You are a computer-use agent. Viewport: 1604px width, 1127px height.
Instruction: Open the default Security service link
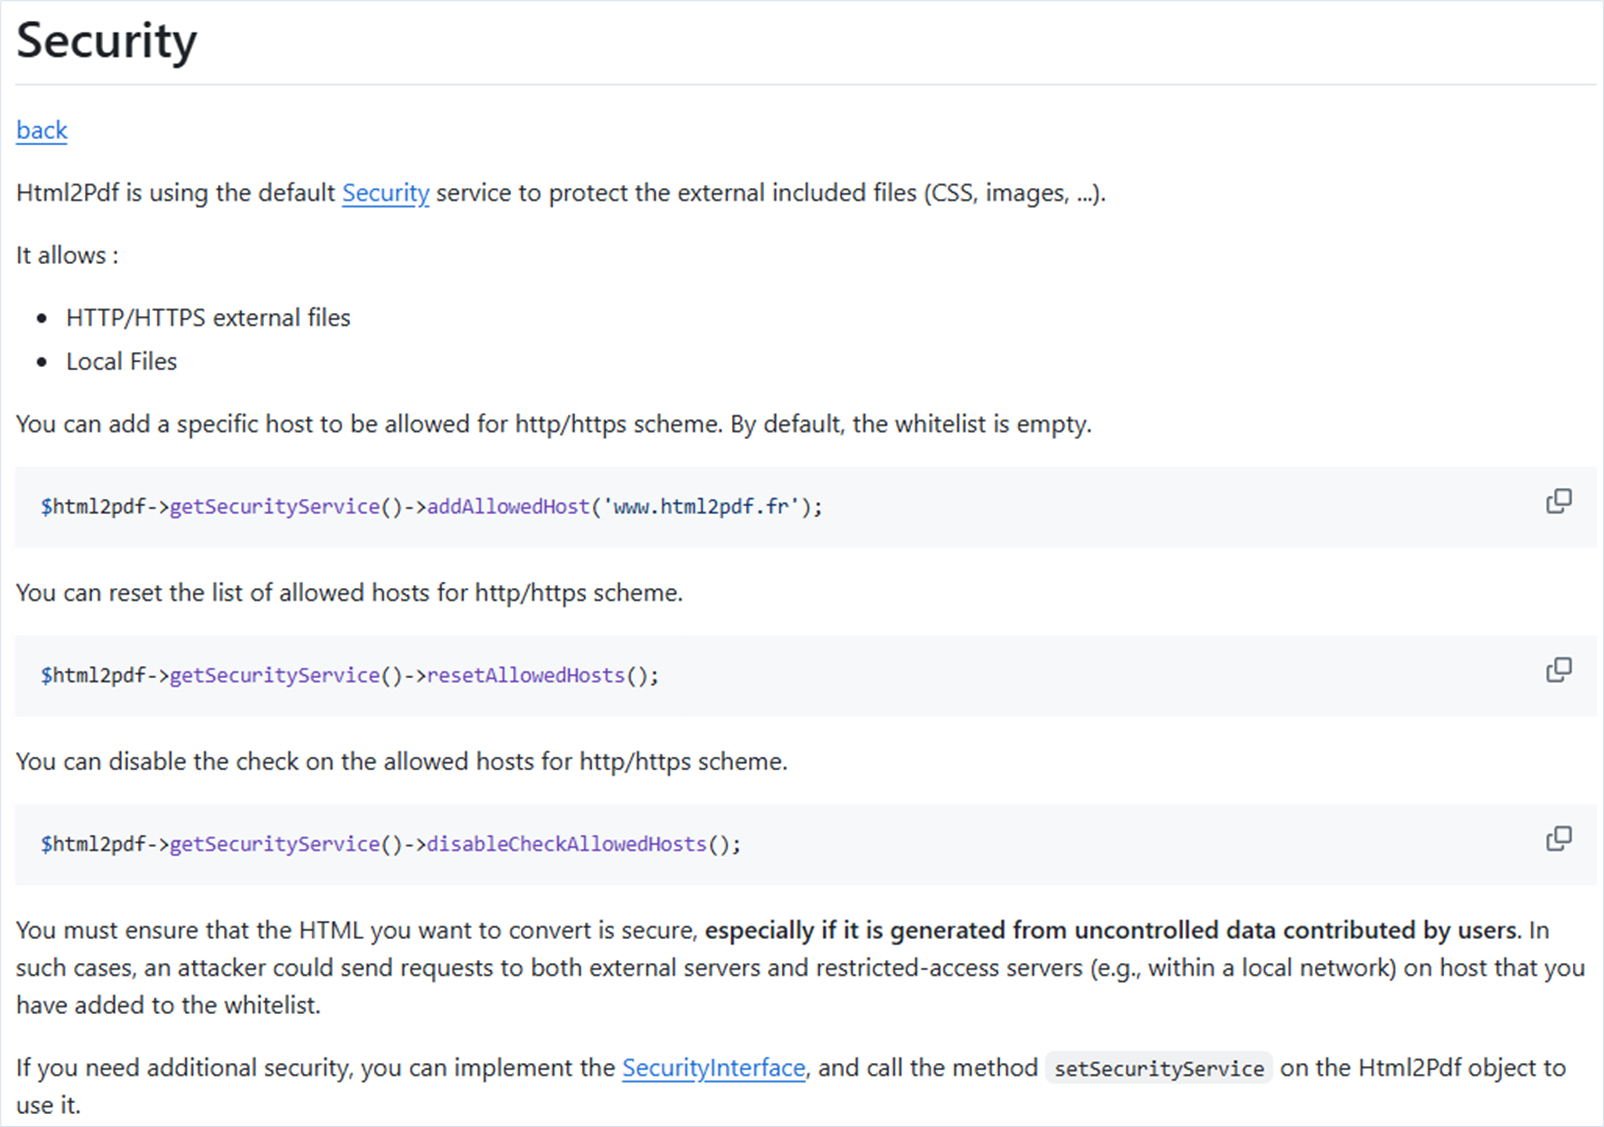pos(385,193)
